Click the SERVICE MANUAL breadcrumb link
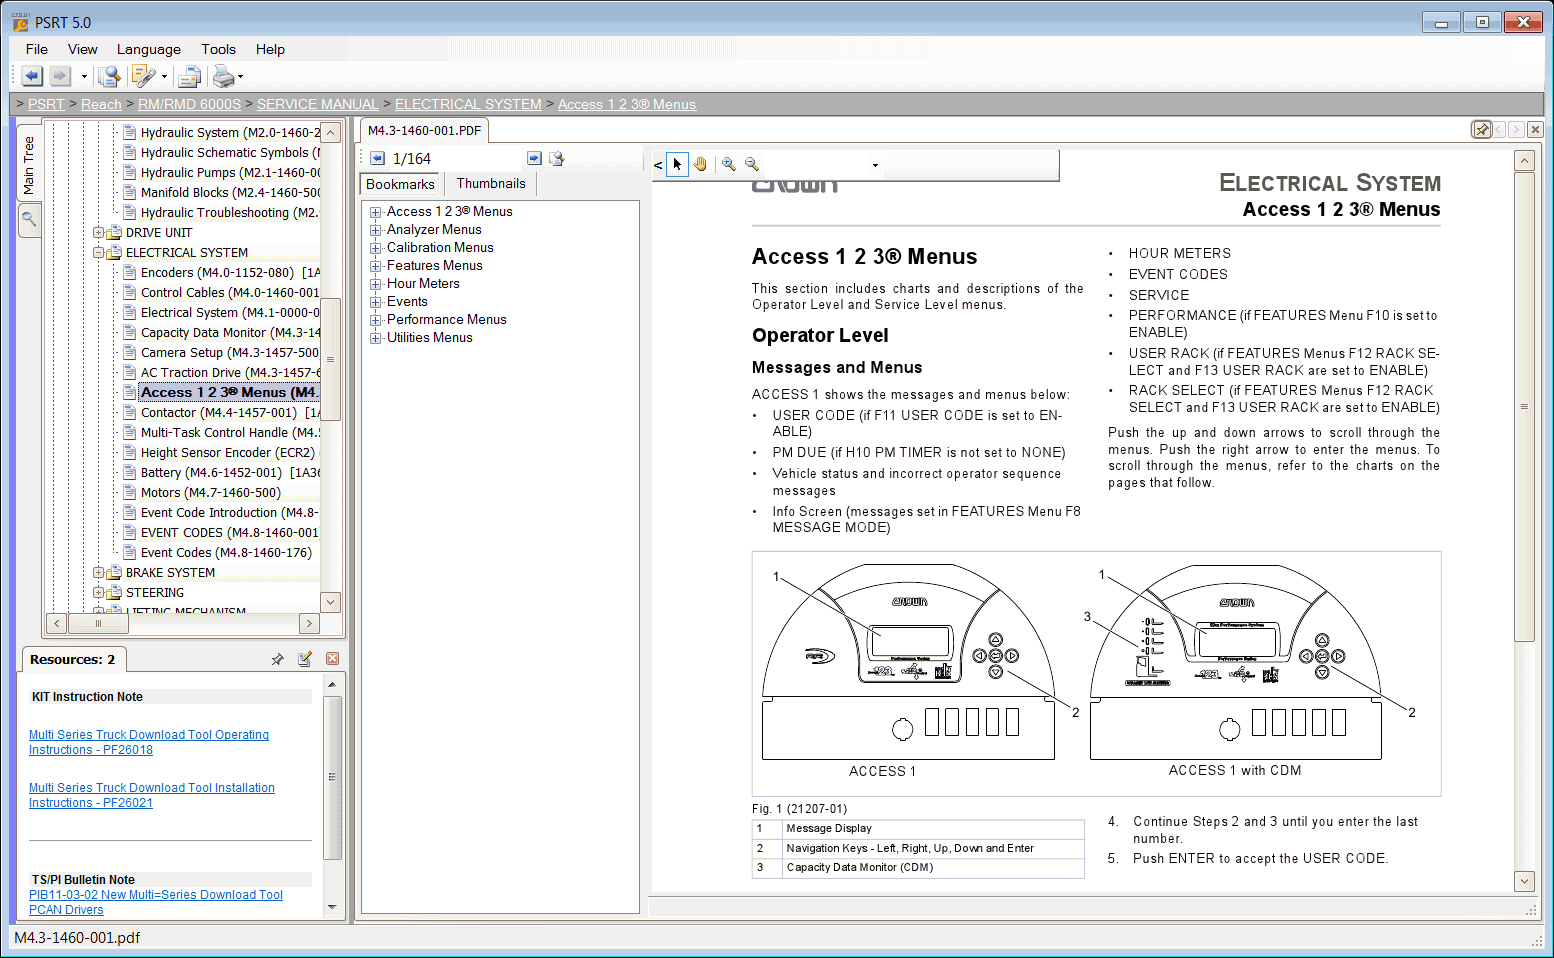This screenshot has height=958, width=1554. click(x=317, y=104)
